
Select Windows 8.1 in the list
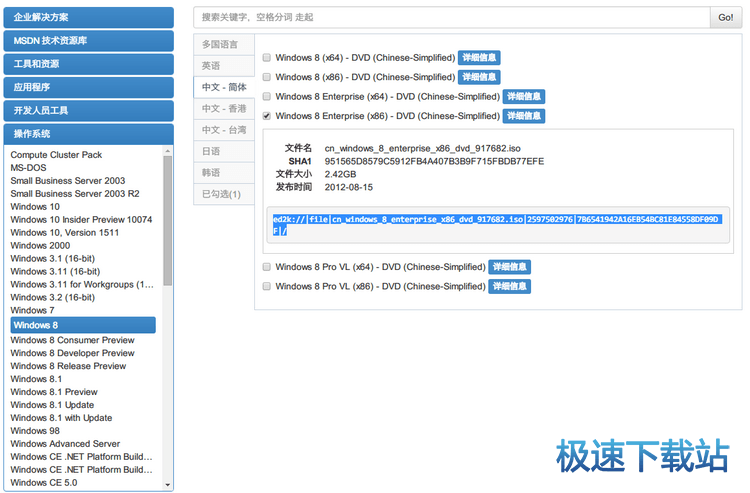(36, 379)
